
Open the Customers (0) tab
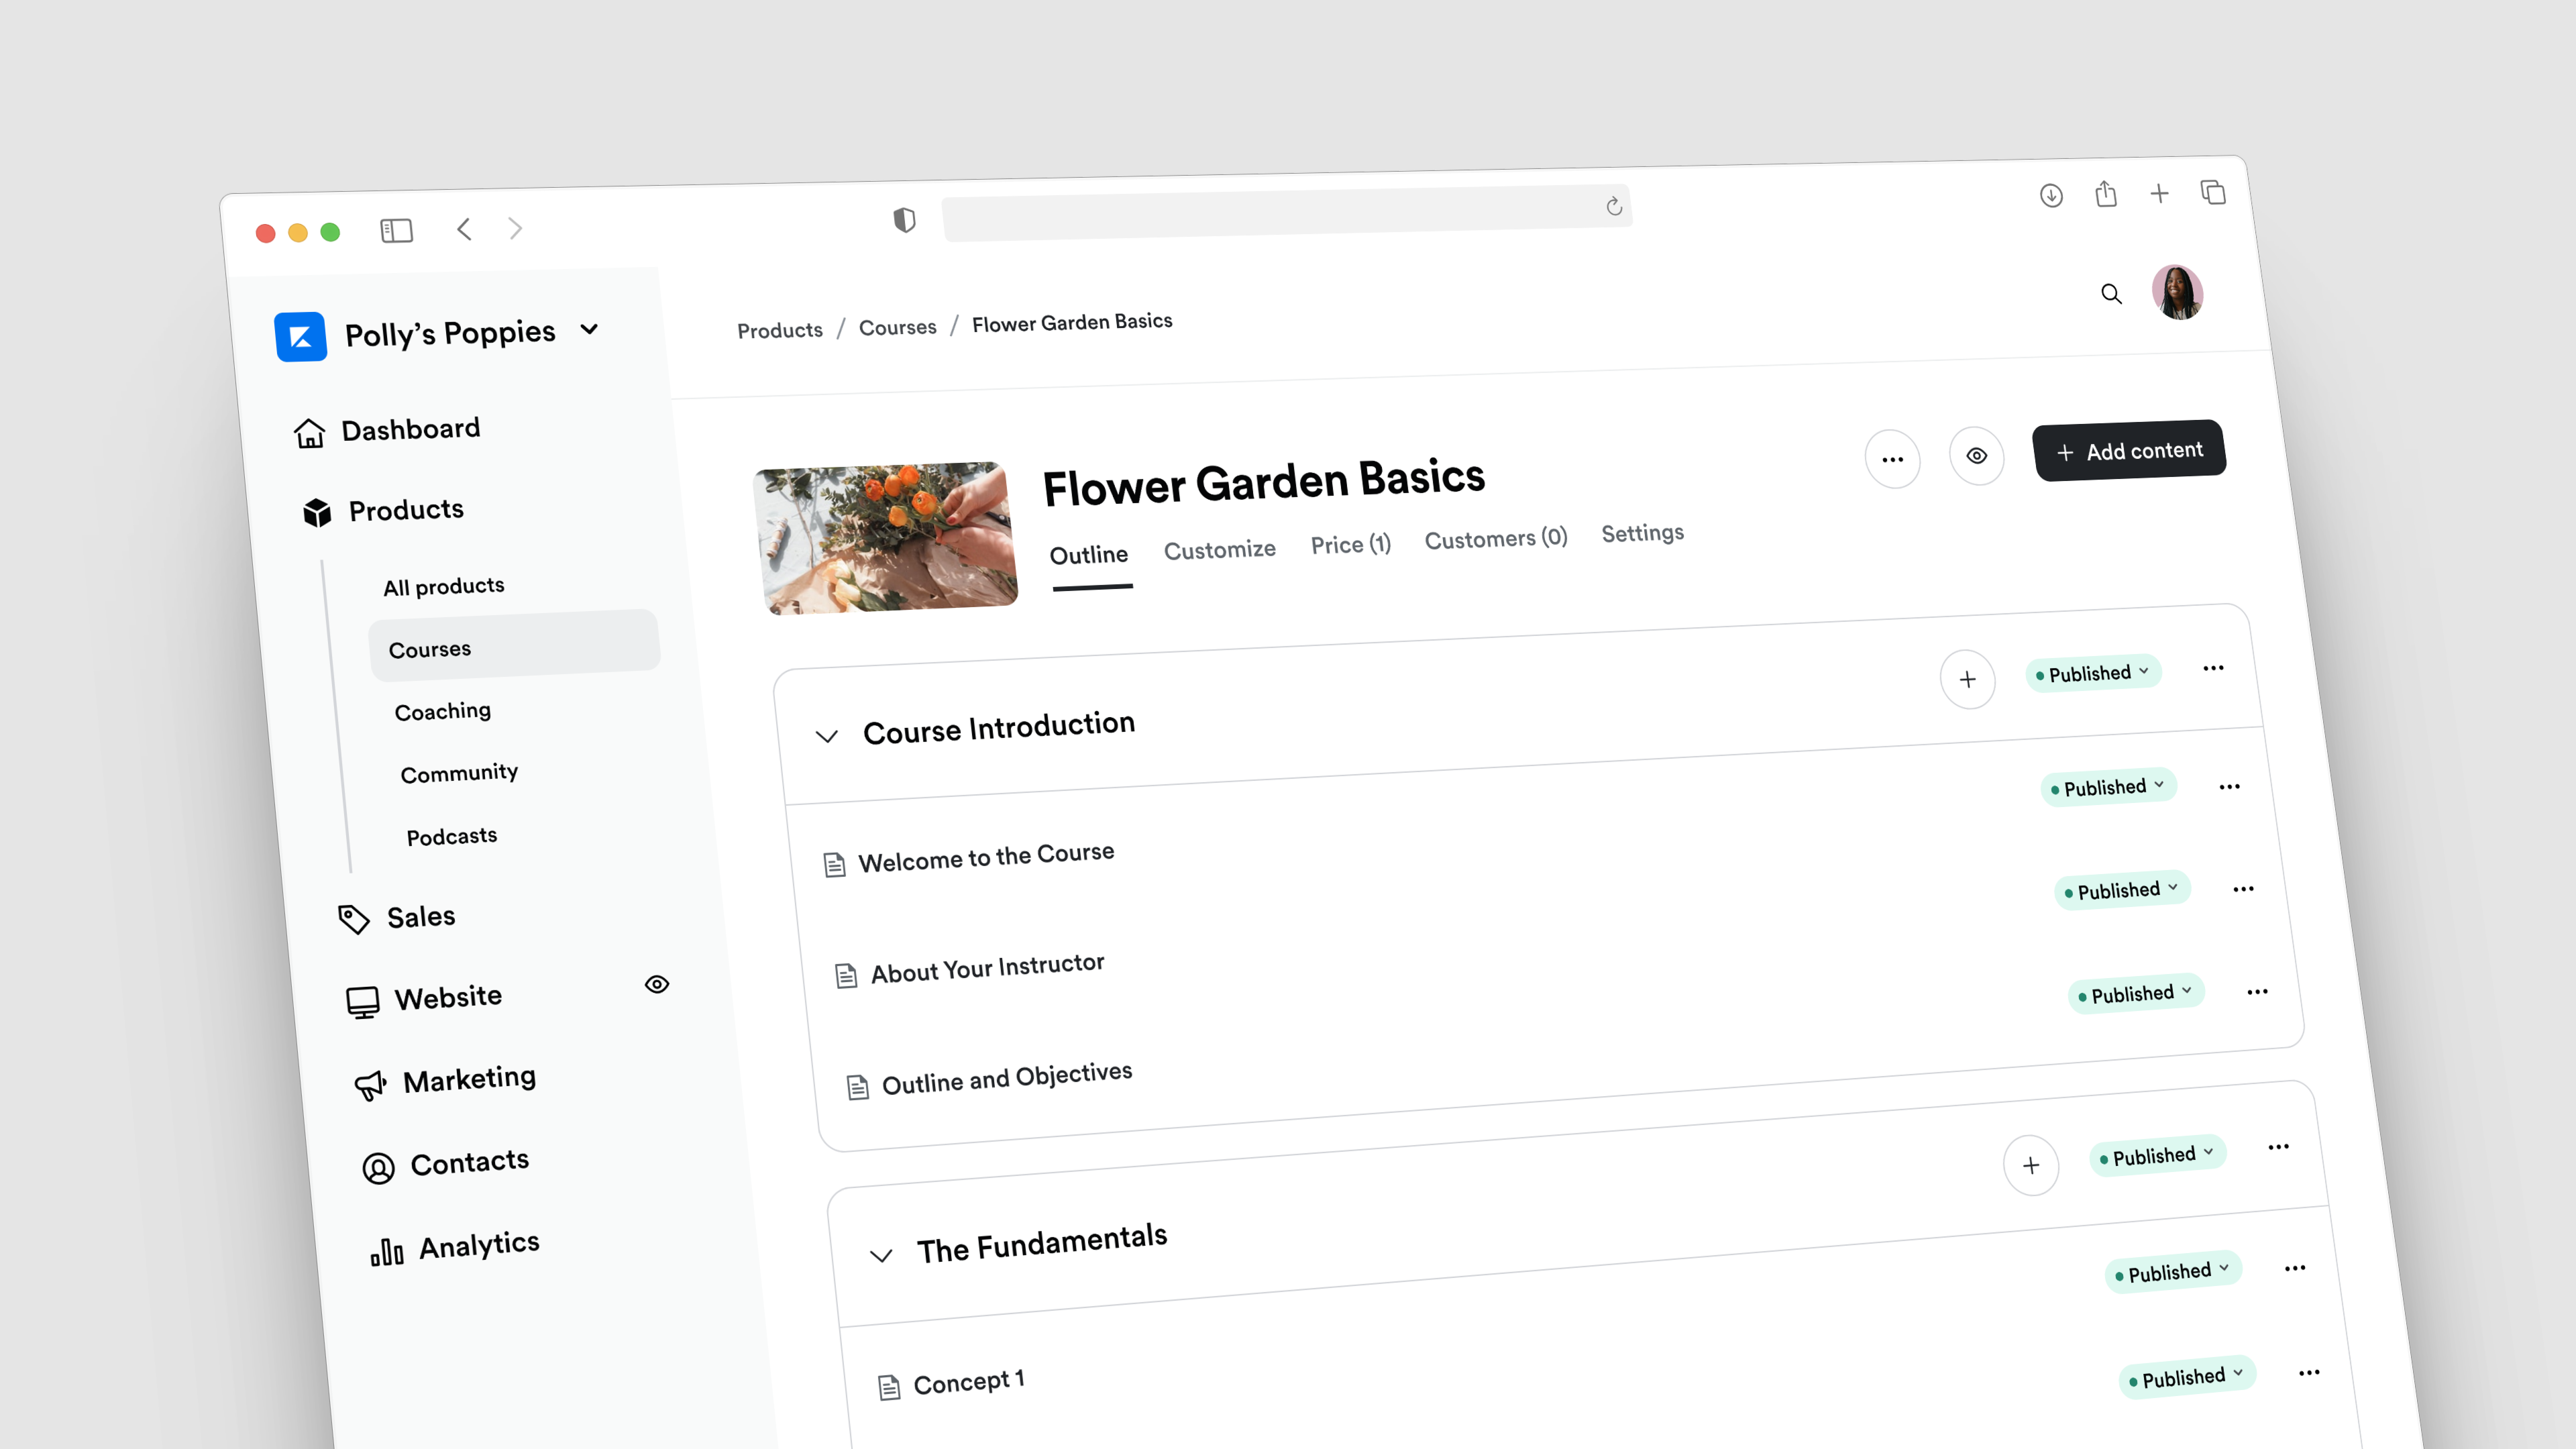1496,539
